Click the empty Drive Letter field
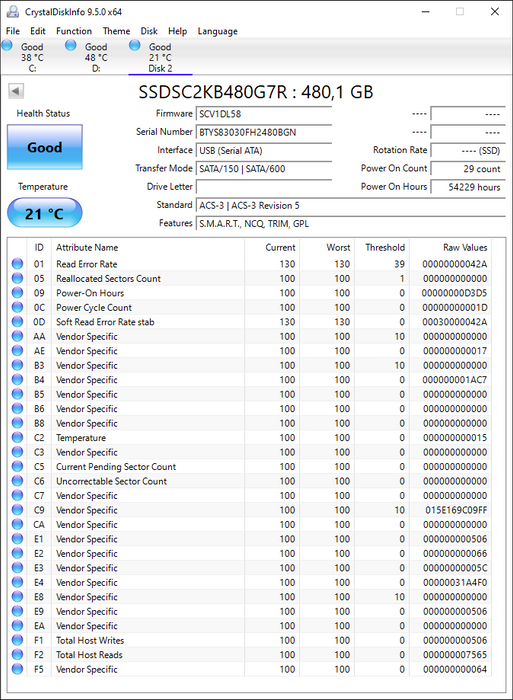513x700 pixels. point(263,187)
